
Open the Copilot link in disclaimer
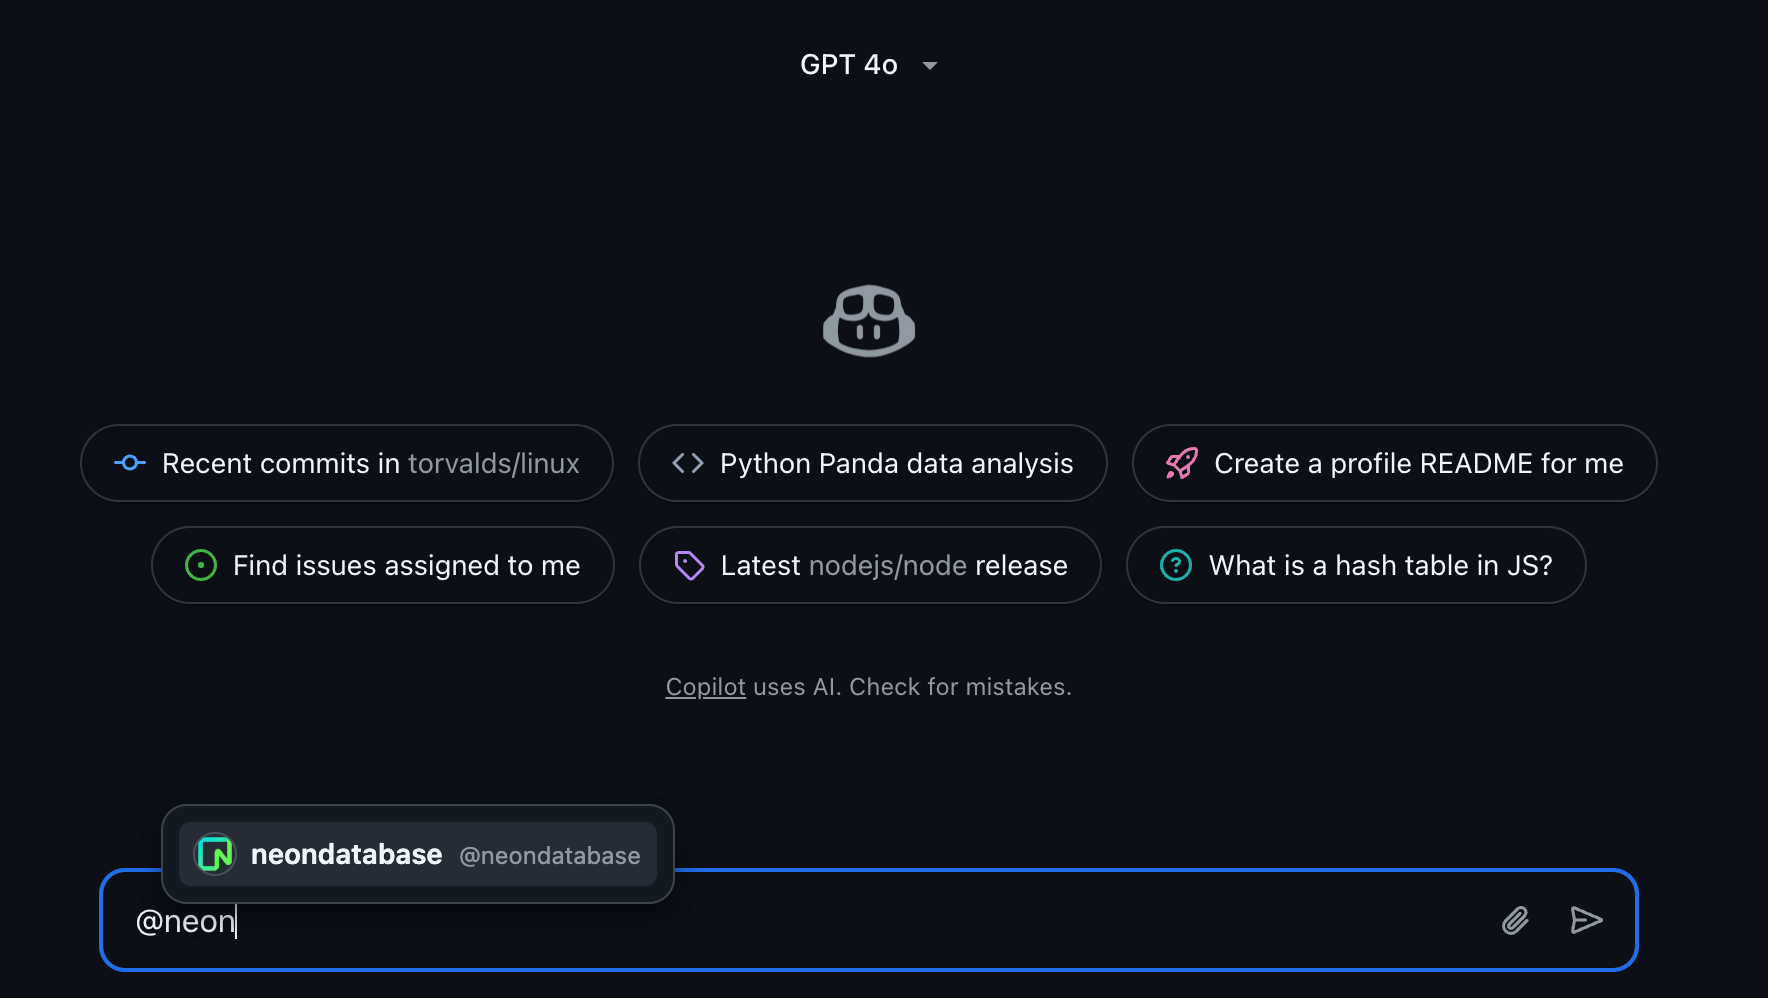[705, 687]
